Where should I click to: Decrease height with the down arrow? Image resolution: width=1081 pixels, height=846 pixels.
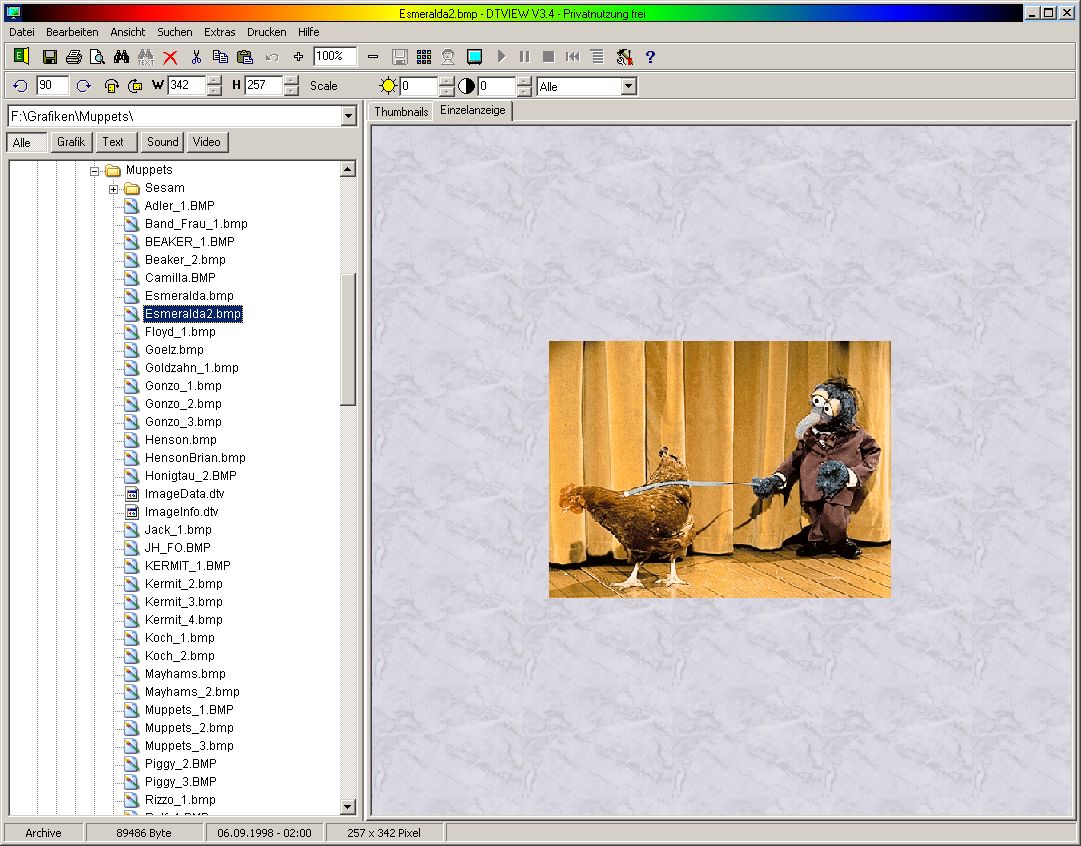click(292, 90)
